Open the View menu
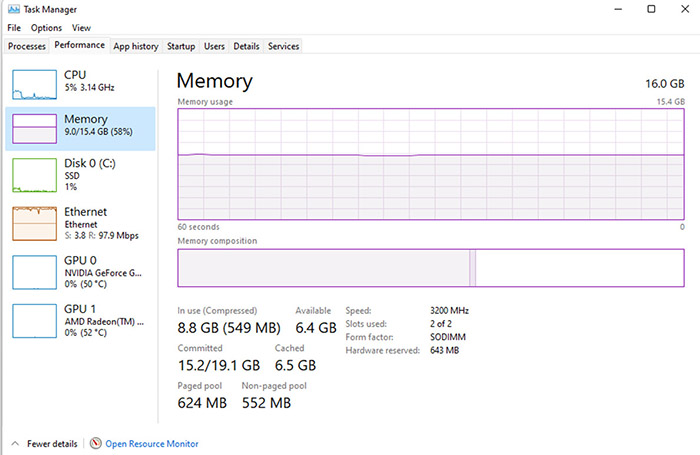Viewport: 700px width, 455px height. [x=81, y=28]
